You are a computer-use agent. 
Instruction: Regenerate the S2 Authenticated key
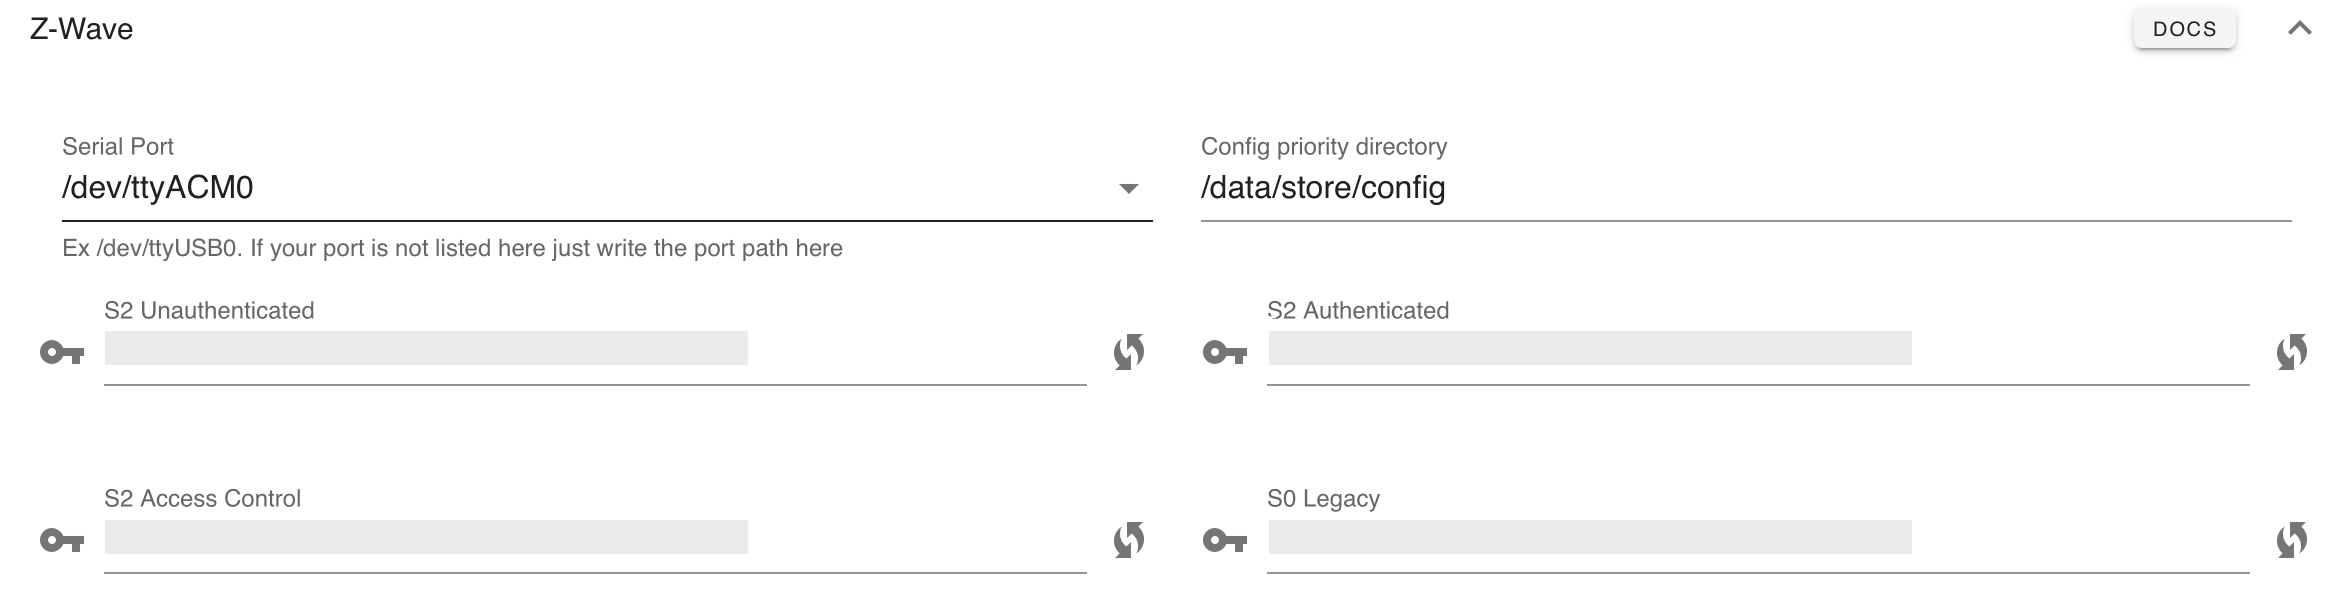2292,352
